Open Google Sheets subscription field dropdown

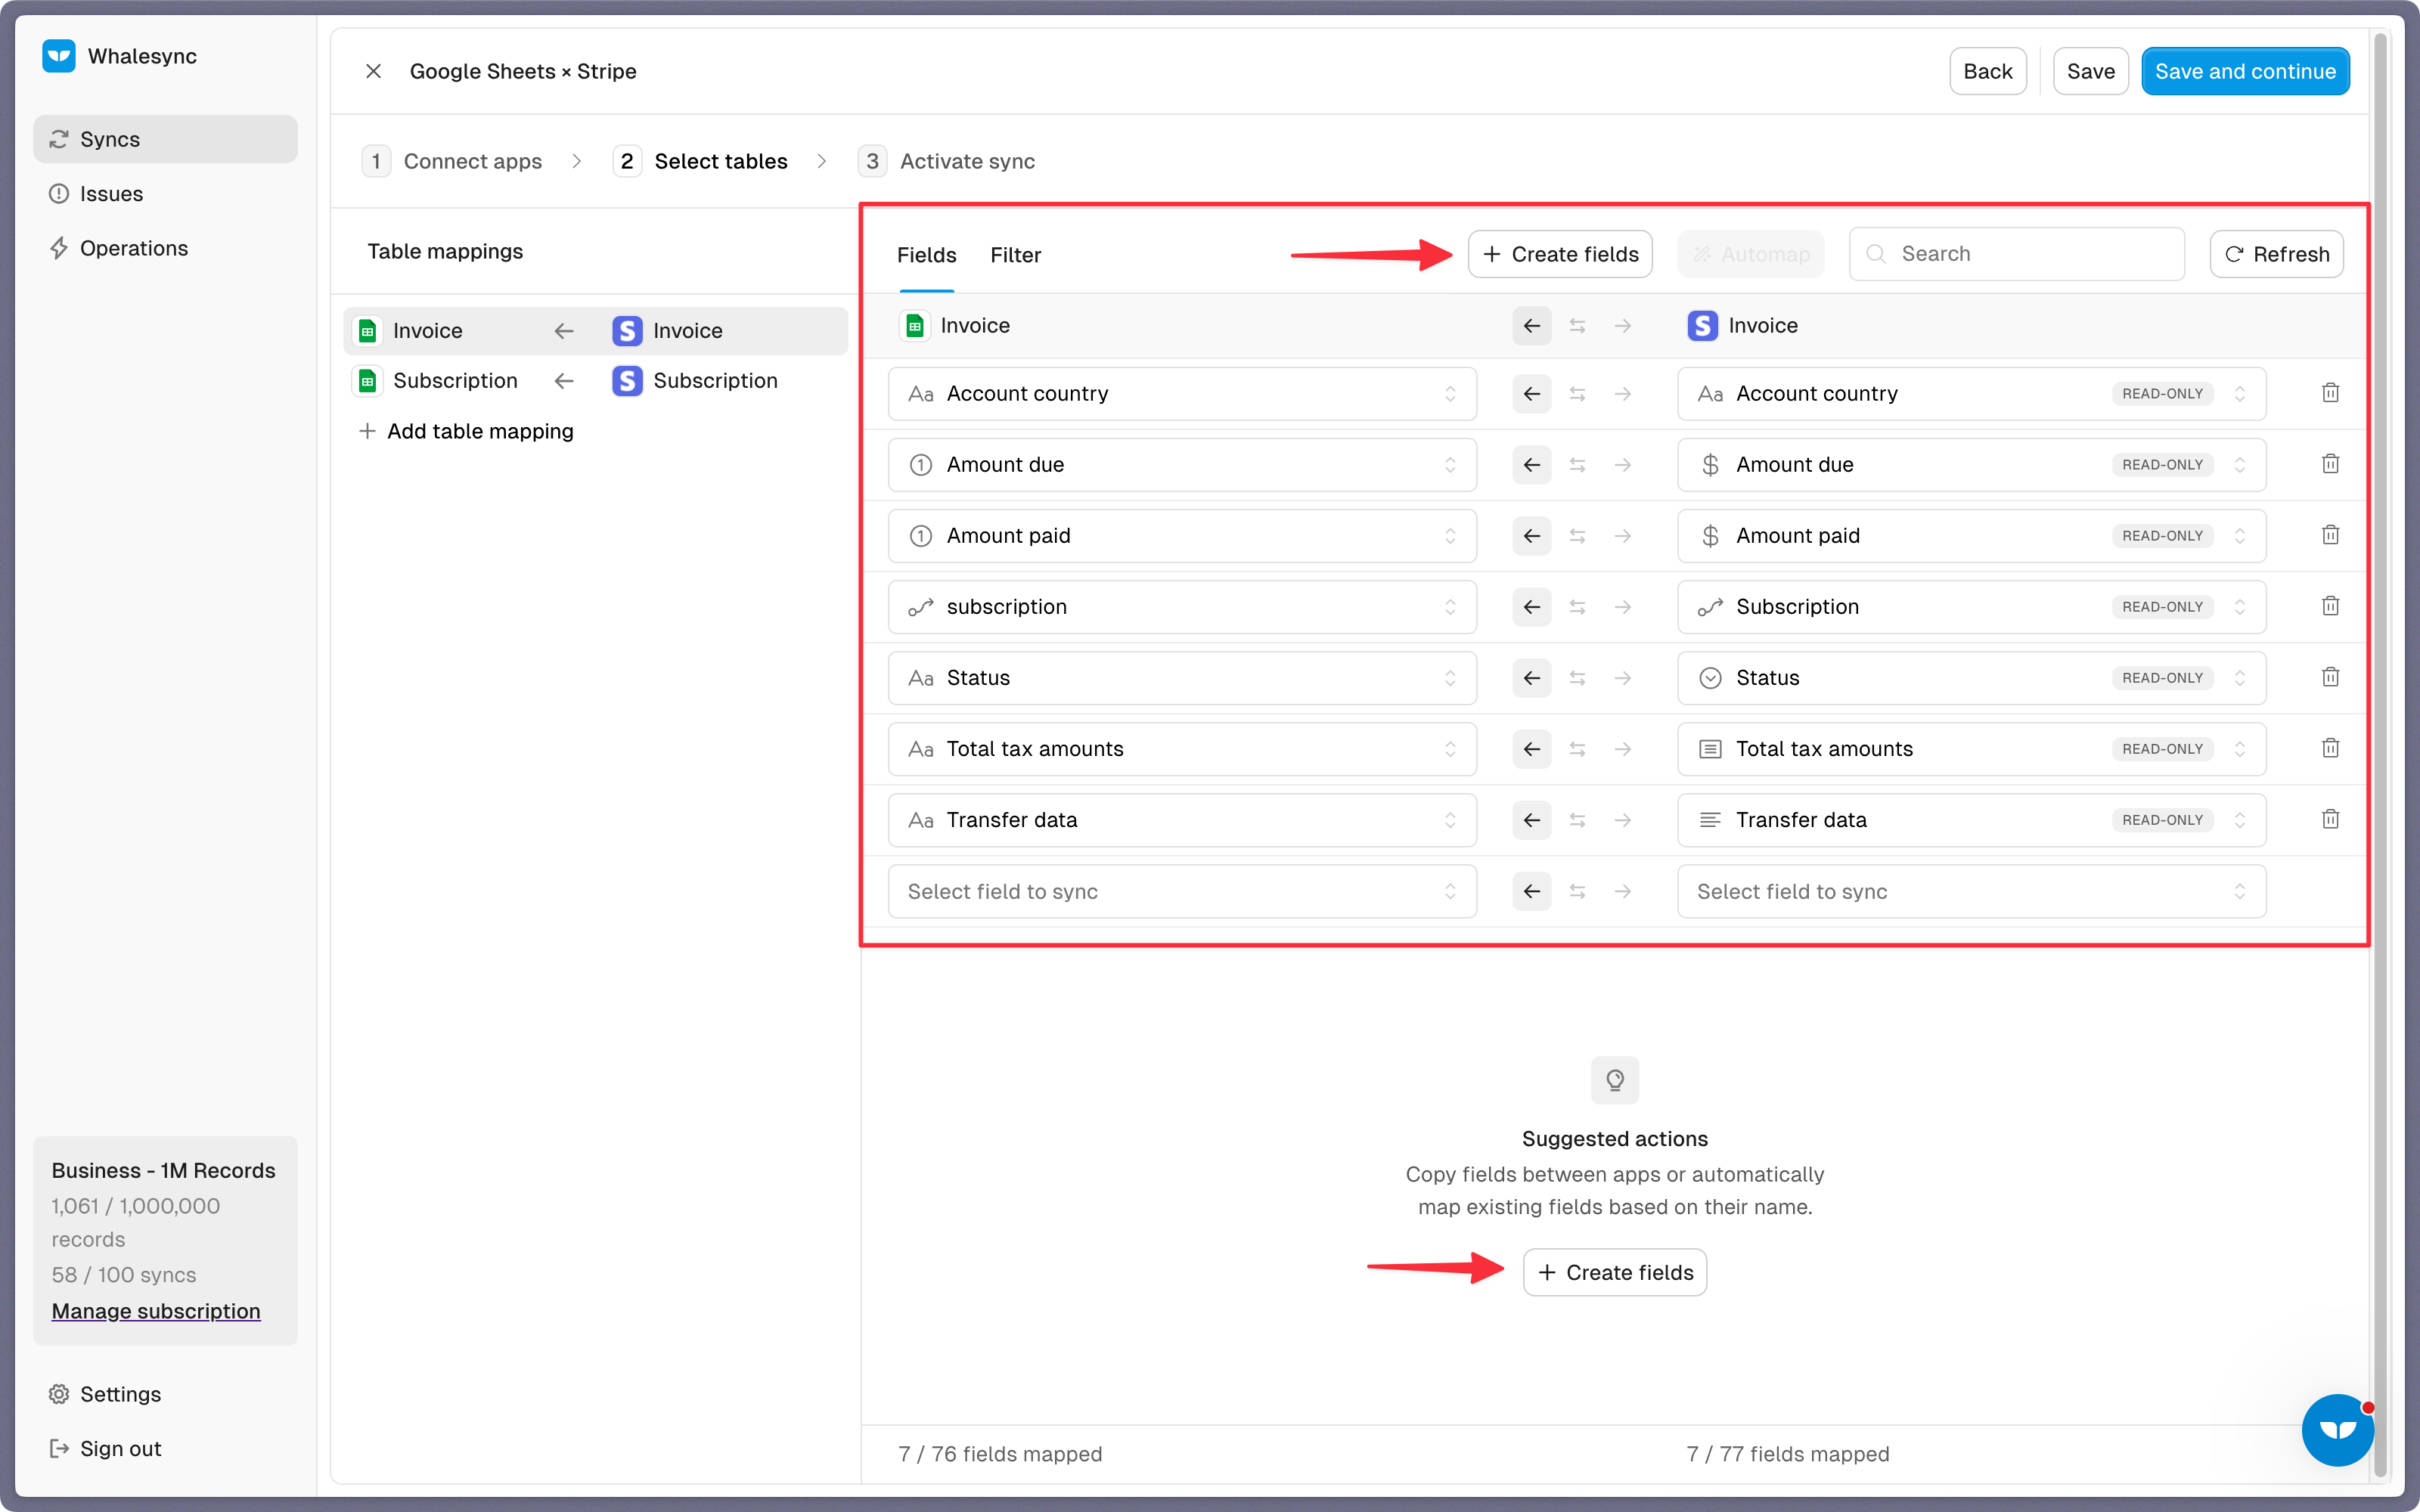[1182, 607]
